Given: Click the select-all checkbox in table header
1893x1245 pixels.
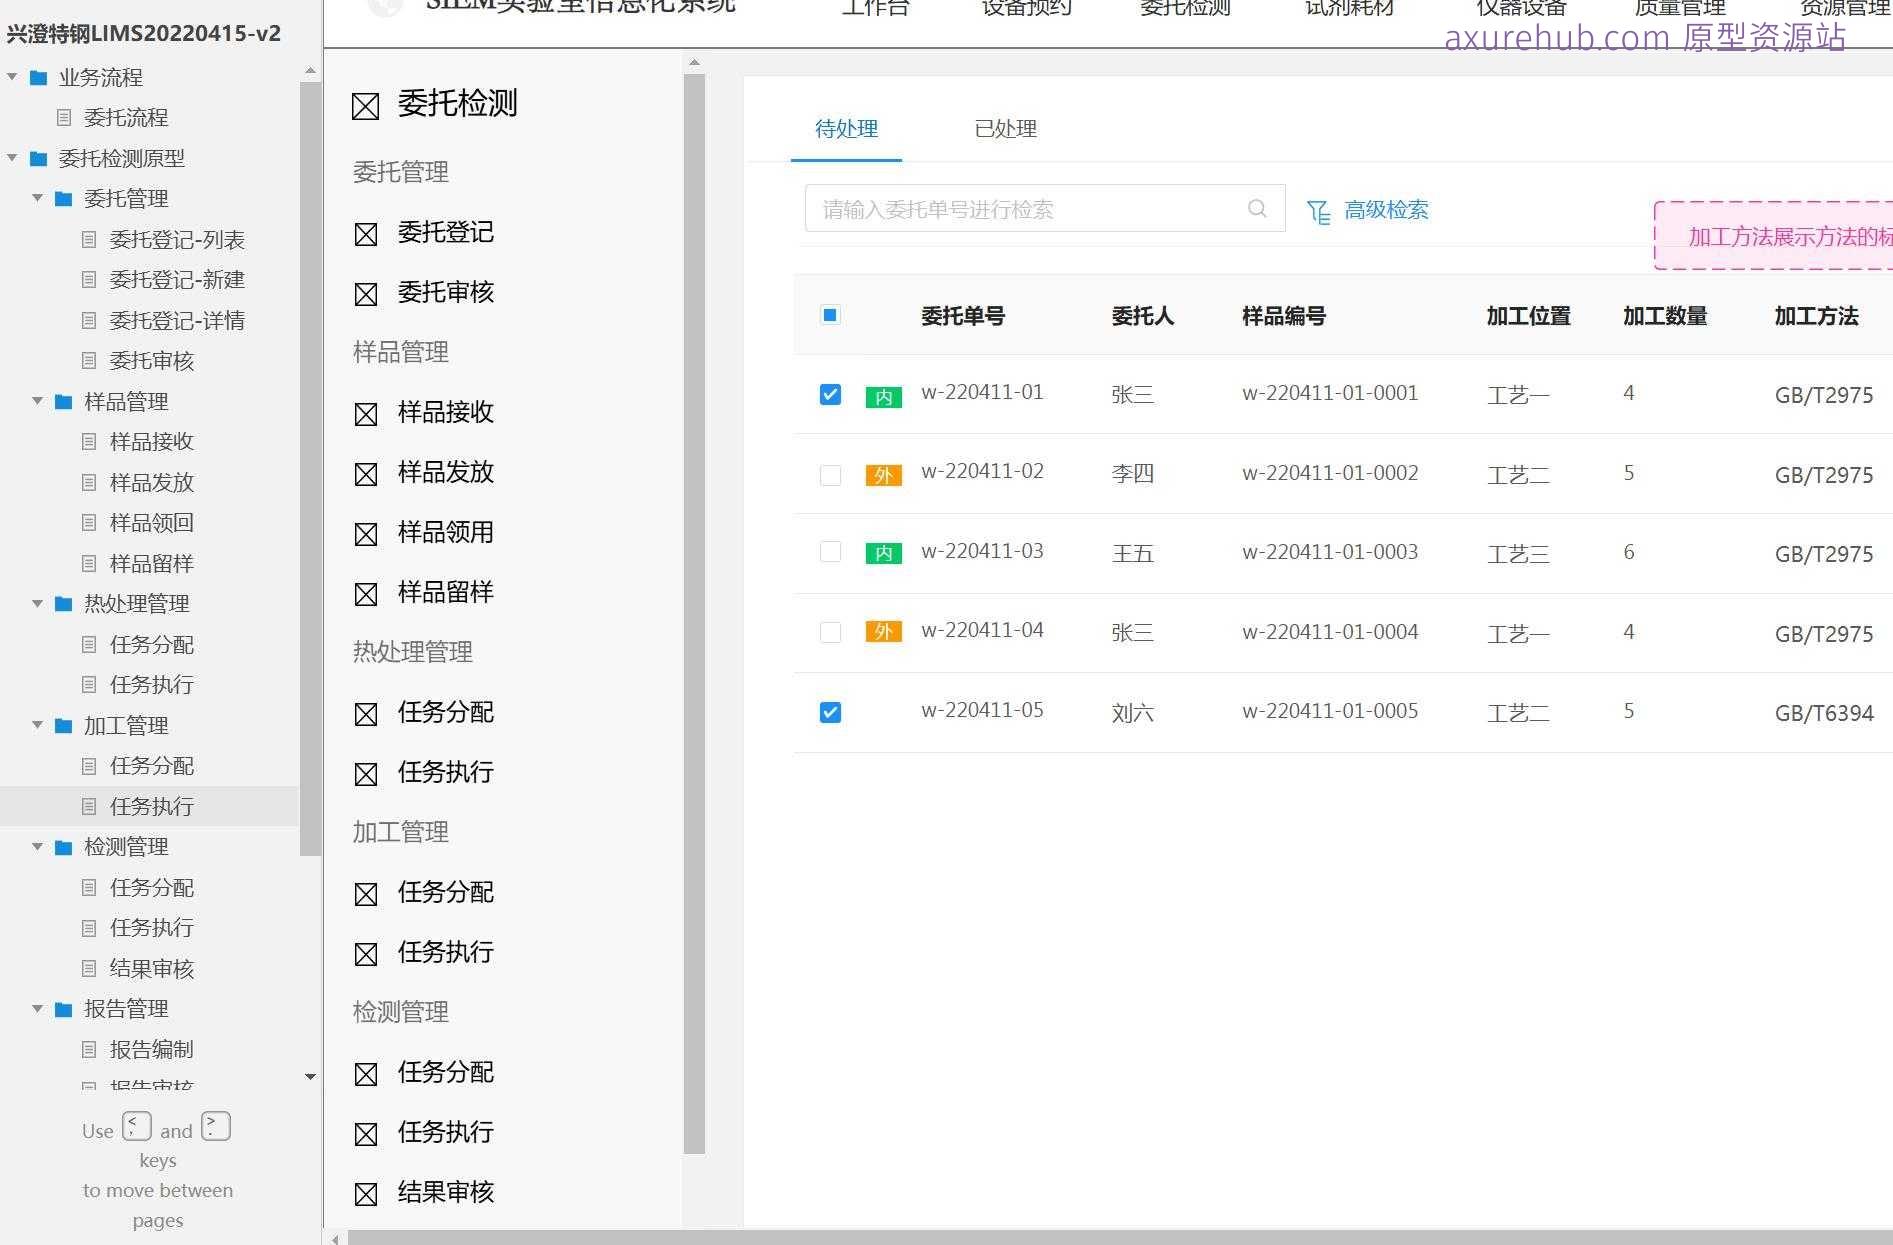Looking at the screenshot, I should (x=830, y=315).
